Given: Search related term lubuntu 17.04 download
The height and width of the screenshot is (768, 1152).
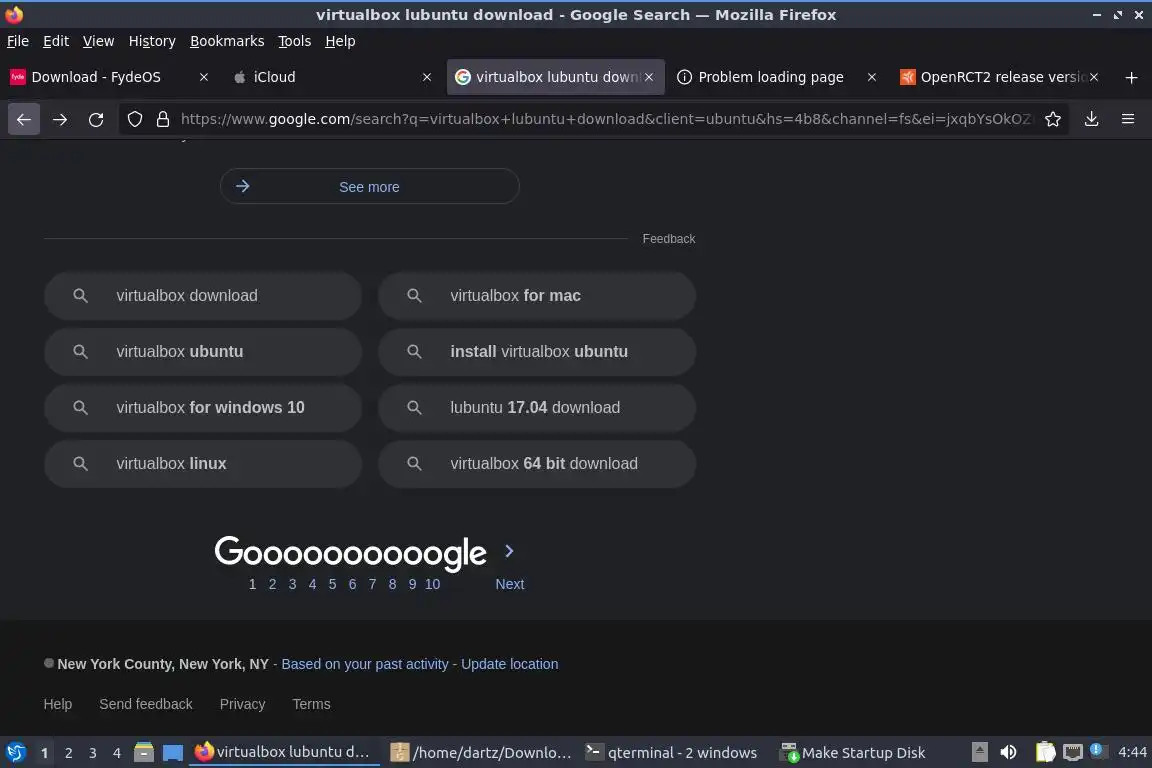Looking at the screenshot, I should 537,407.
